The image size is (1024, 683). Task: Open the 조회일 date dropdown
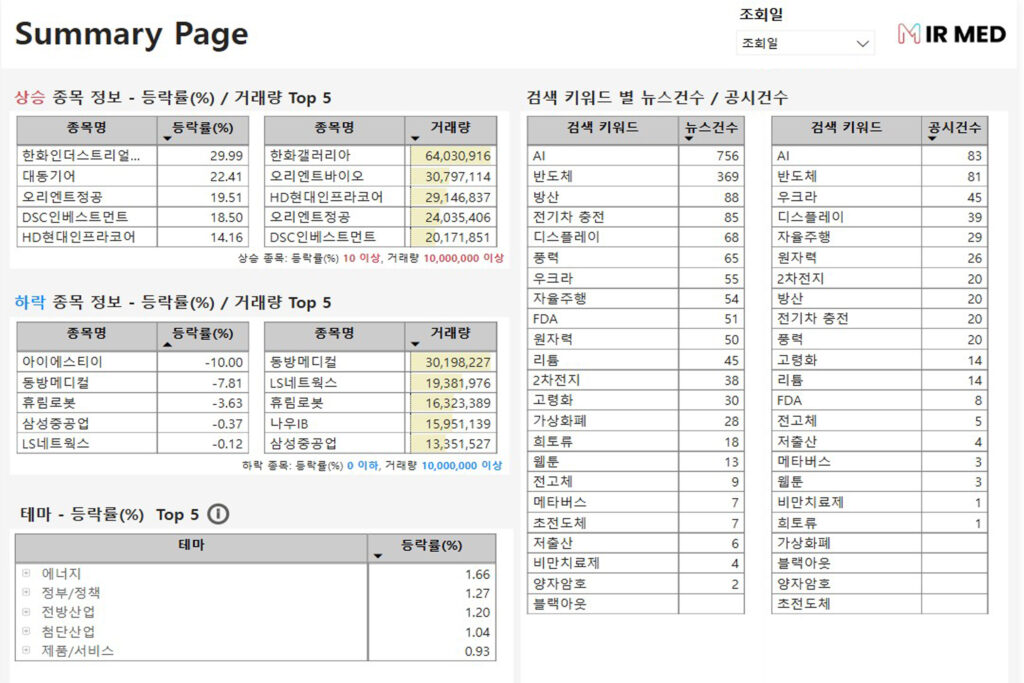pyautogui.click(x=805, y=43)
